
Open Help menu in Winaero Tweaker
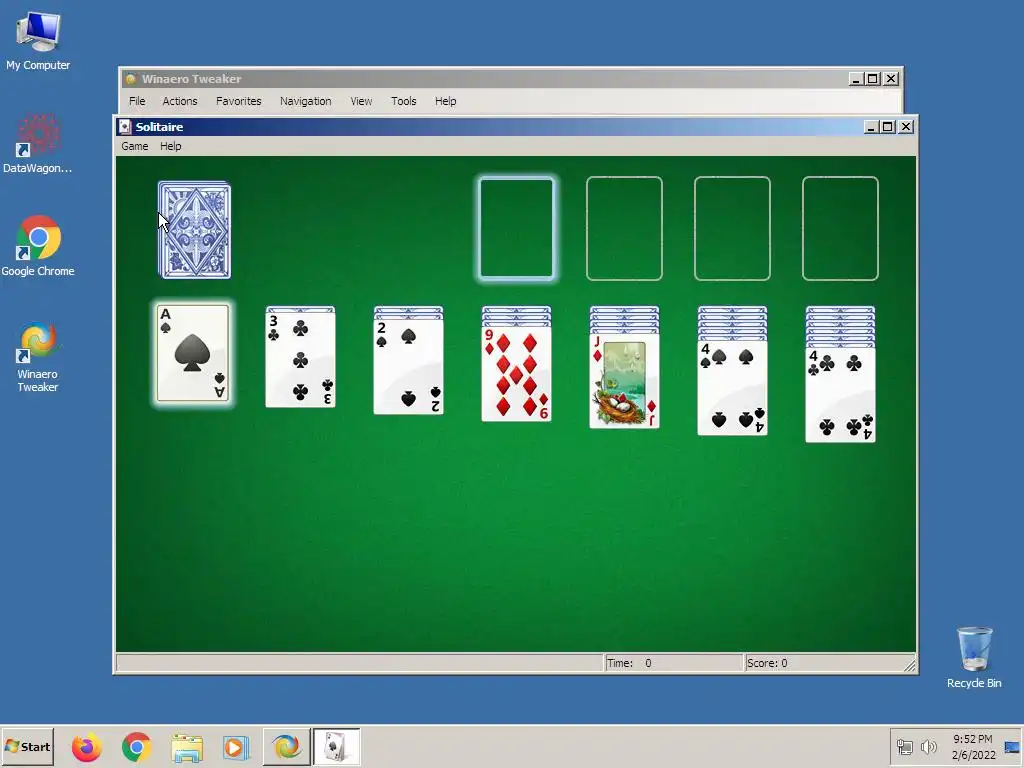[x=445, y=101]
